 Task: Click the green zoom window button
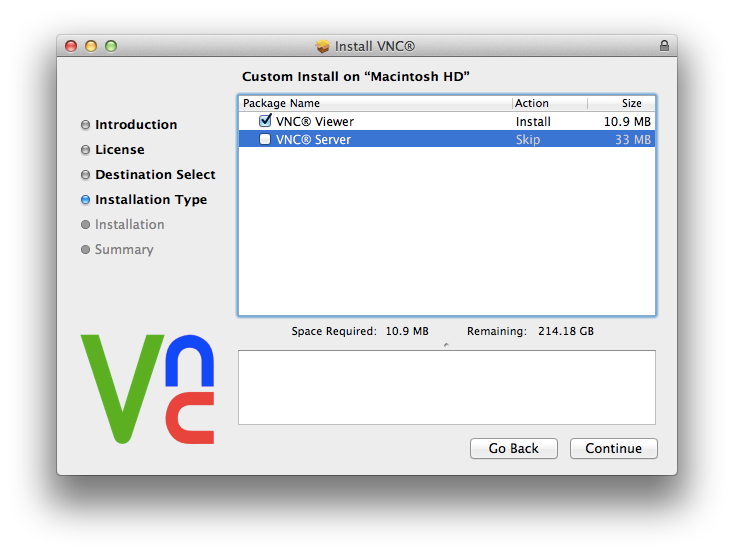point(111,46)
